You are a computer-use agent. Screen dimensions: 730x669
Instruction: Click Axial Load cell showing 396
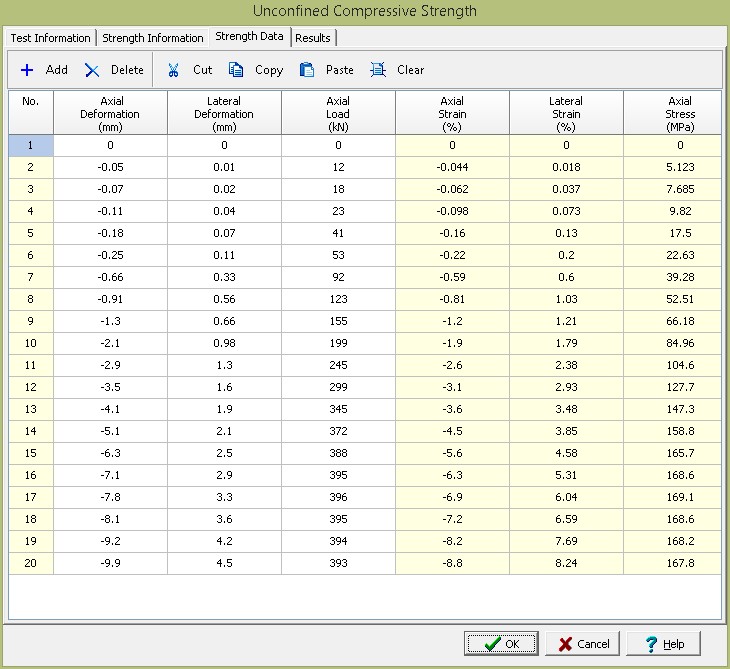(x=338, y=497)
